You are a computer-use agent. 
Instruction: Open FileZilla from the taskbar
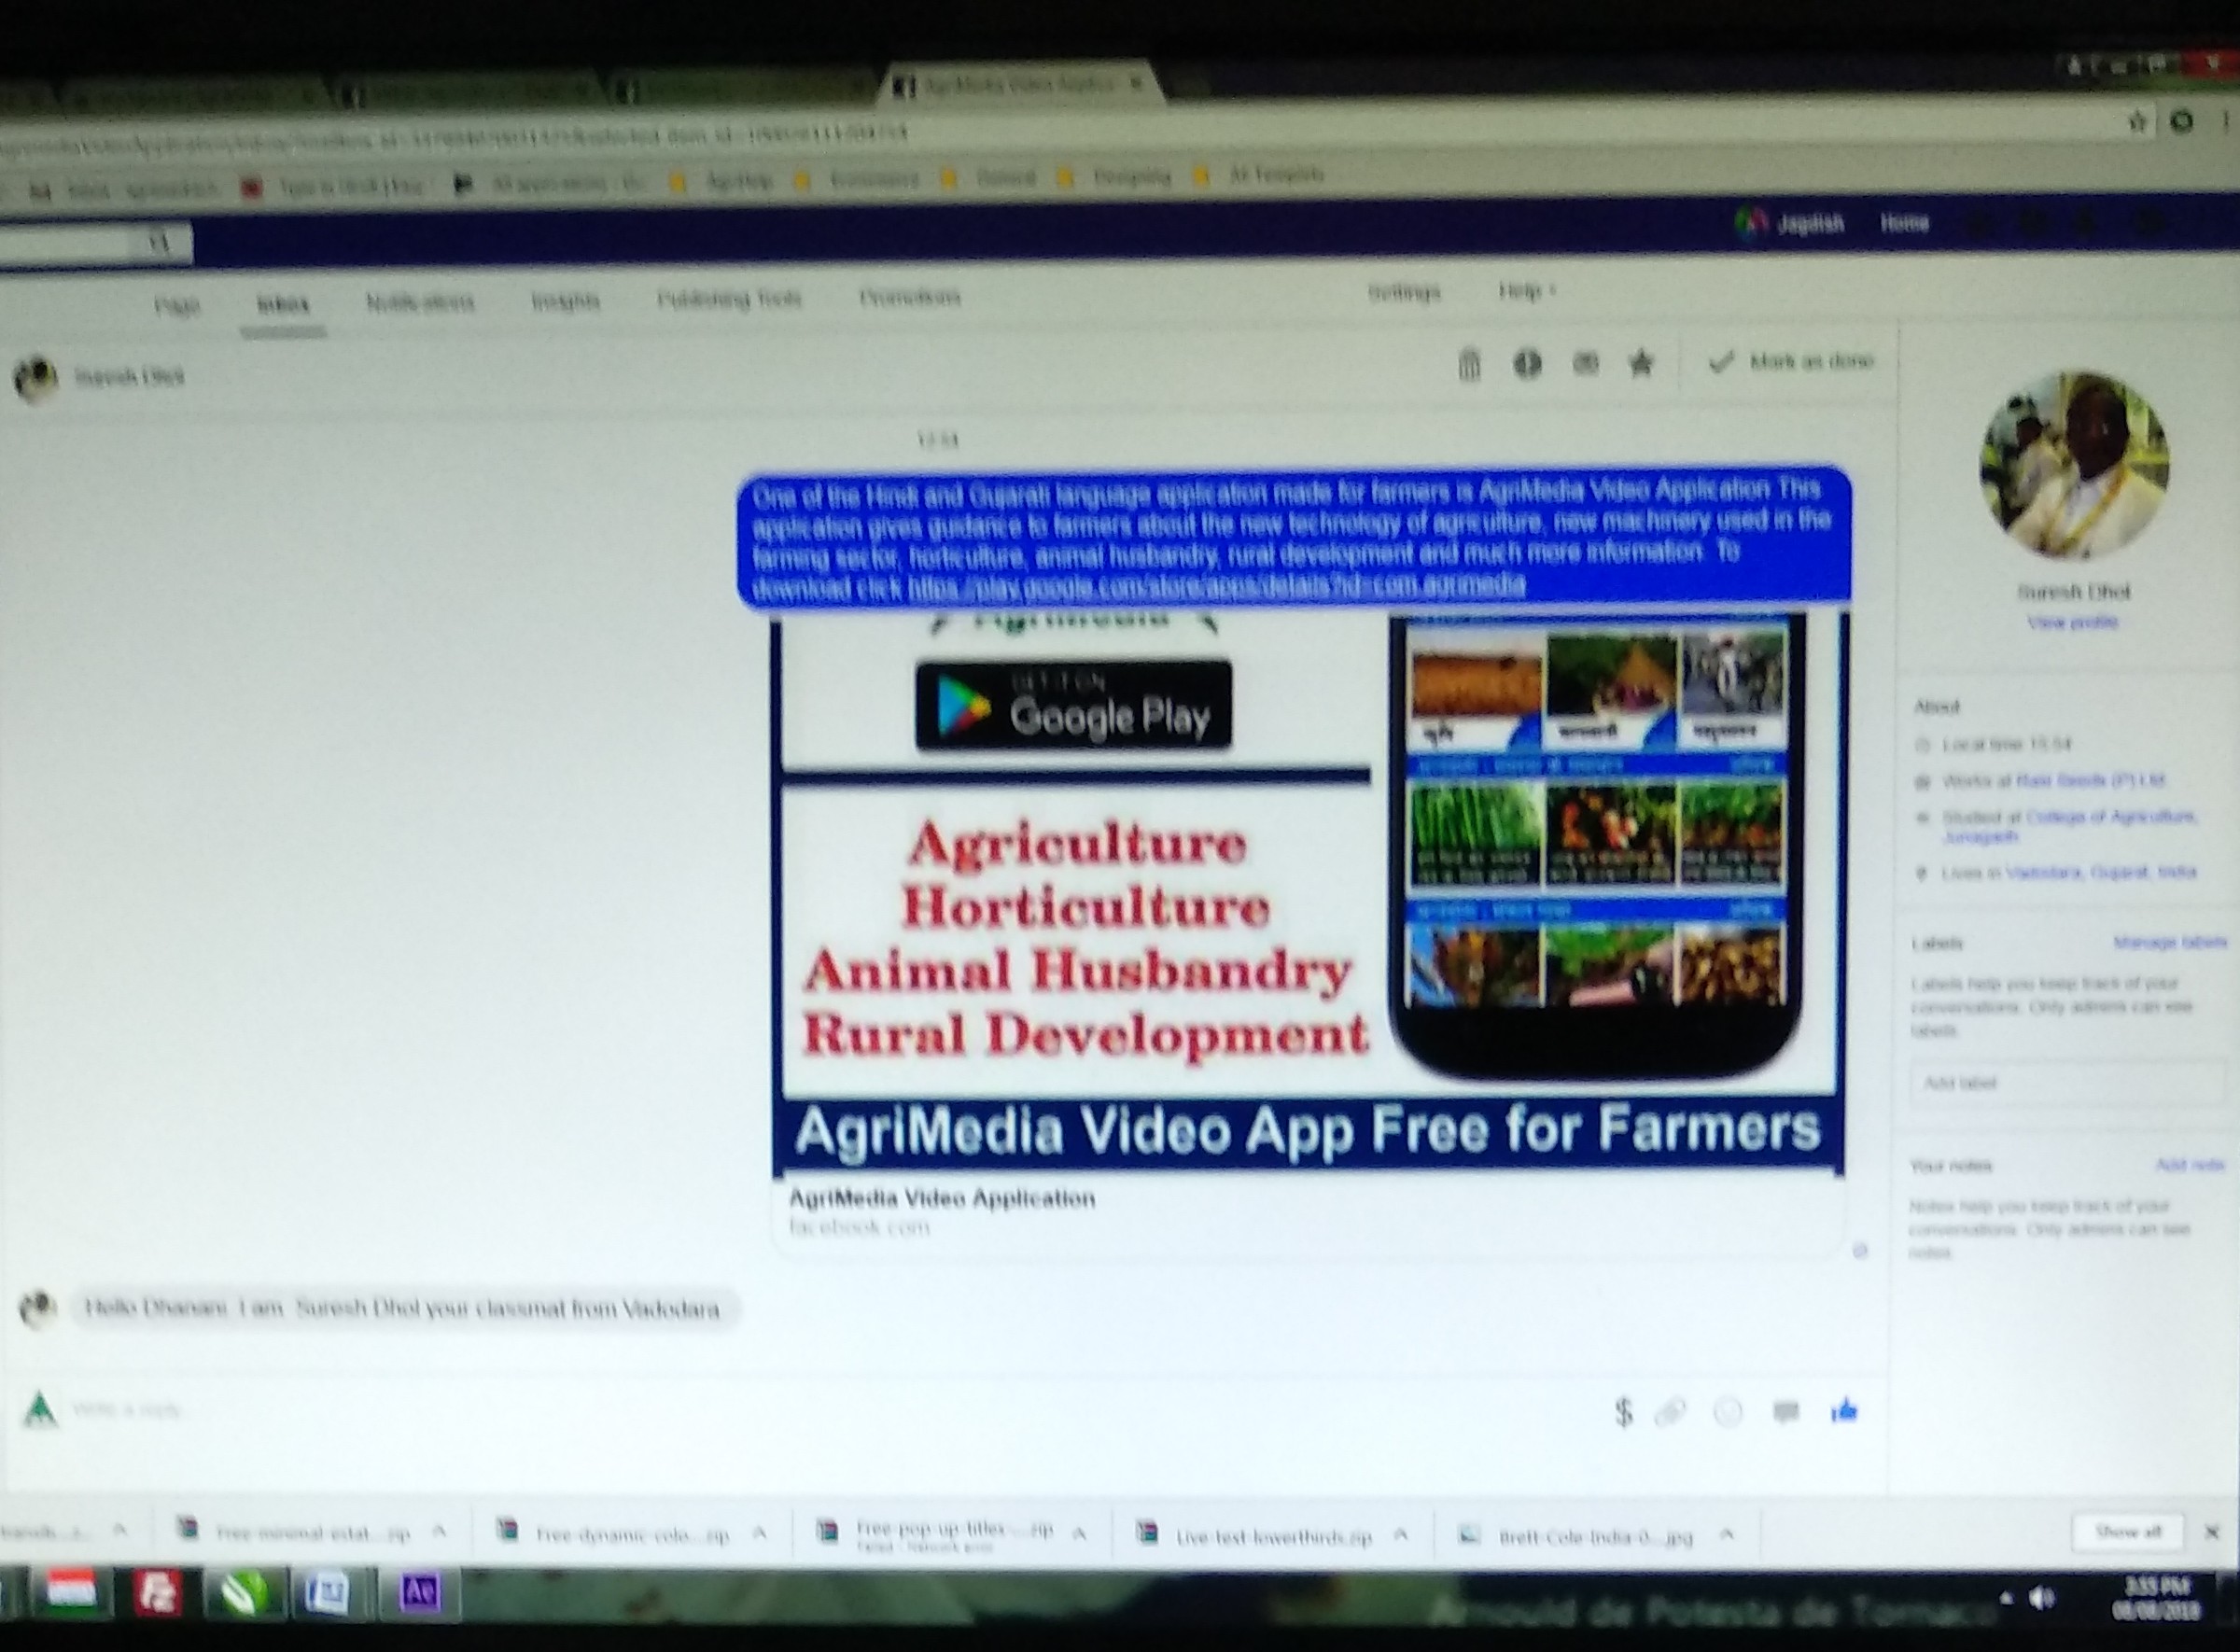click(x=157, y=1592)
